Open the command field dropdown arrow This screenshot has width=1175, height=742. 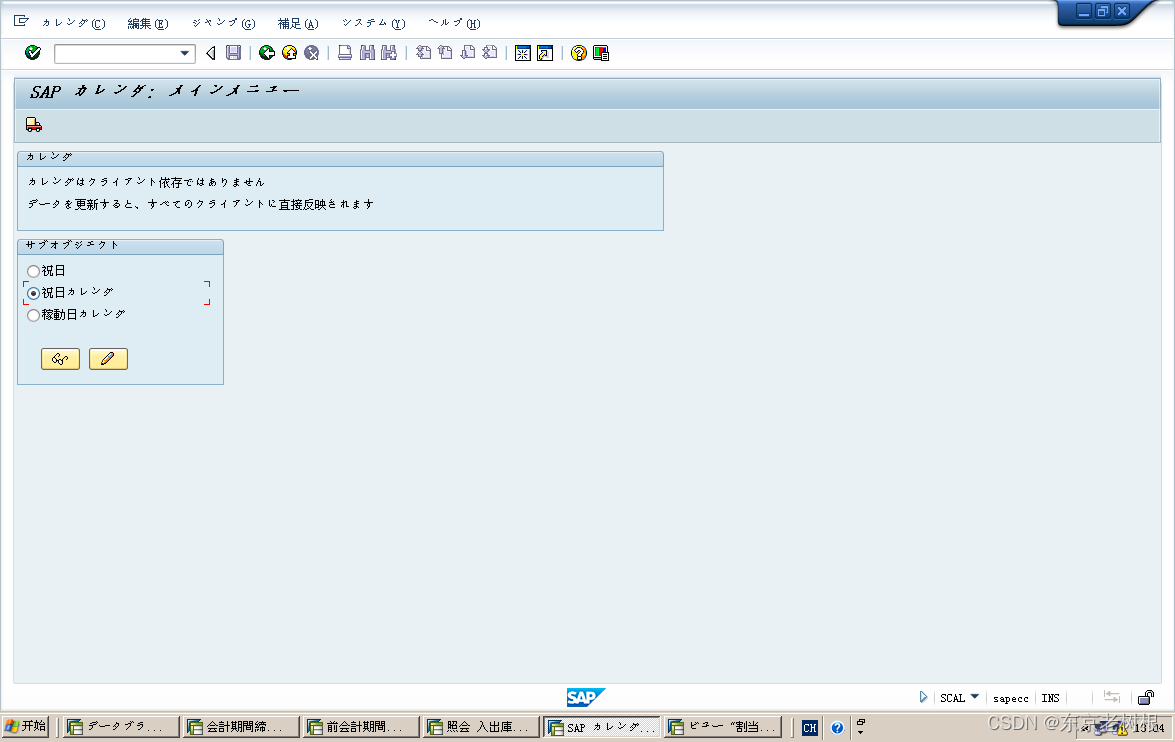pyautogui.click(x=184, y=53)
